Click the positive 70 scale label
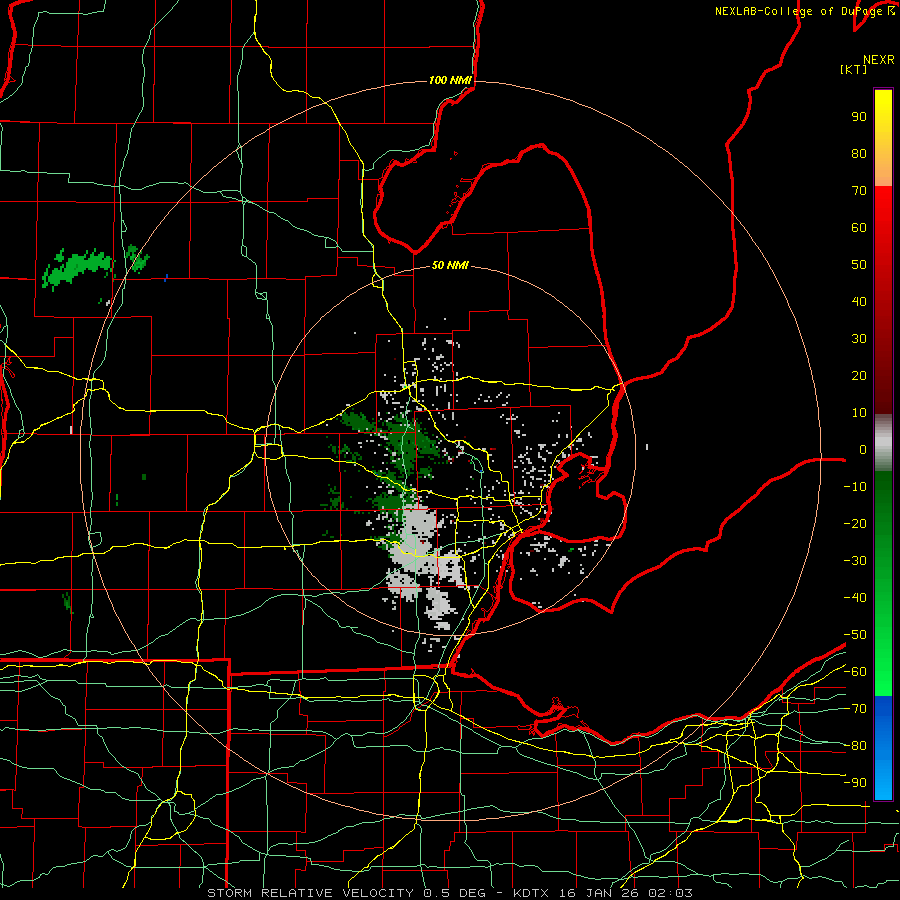 pos(859,190)
